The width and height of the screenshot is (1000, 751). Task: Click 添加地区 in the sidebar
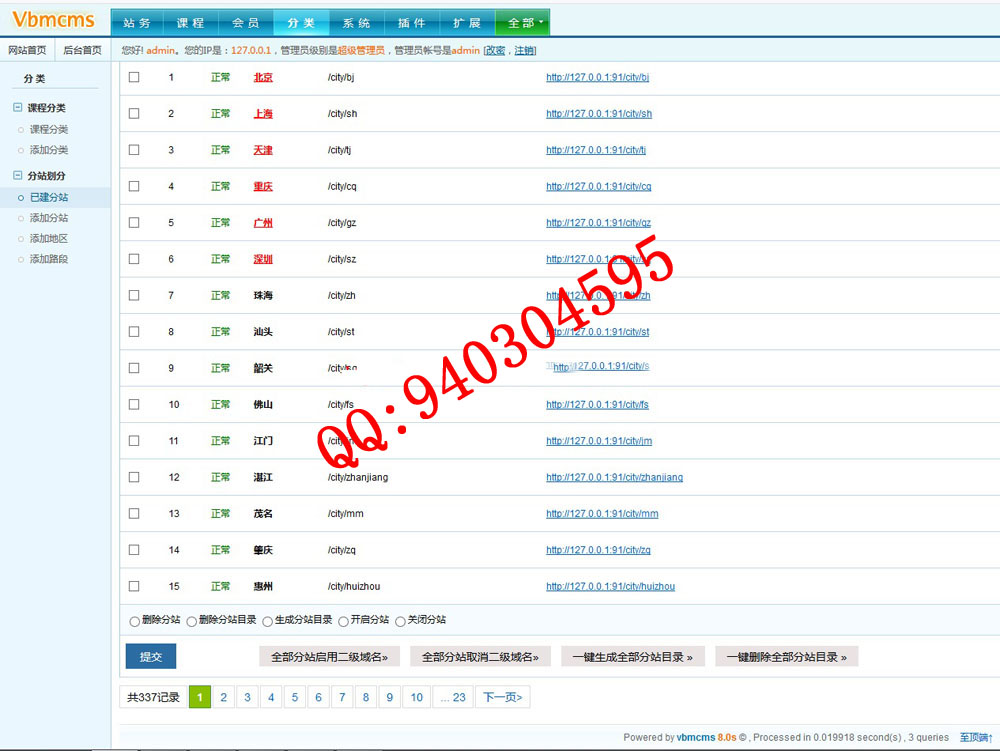click(49, 239)
